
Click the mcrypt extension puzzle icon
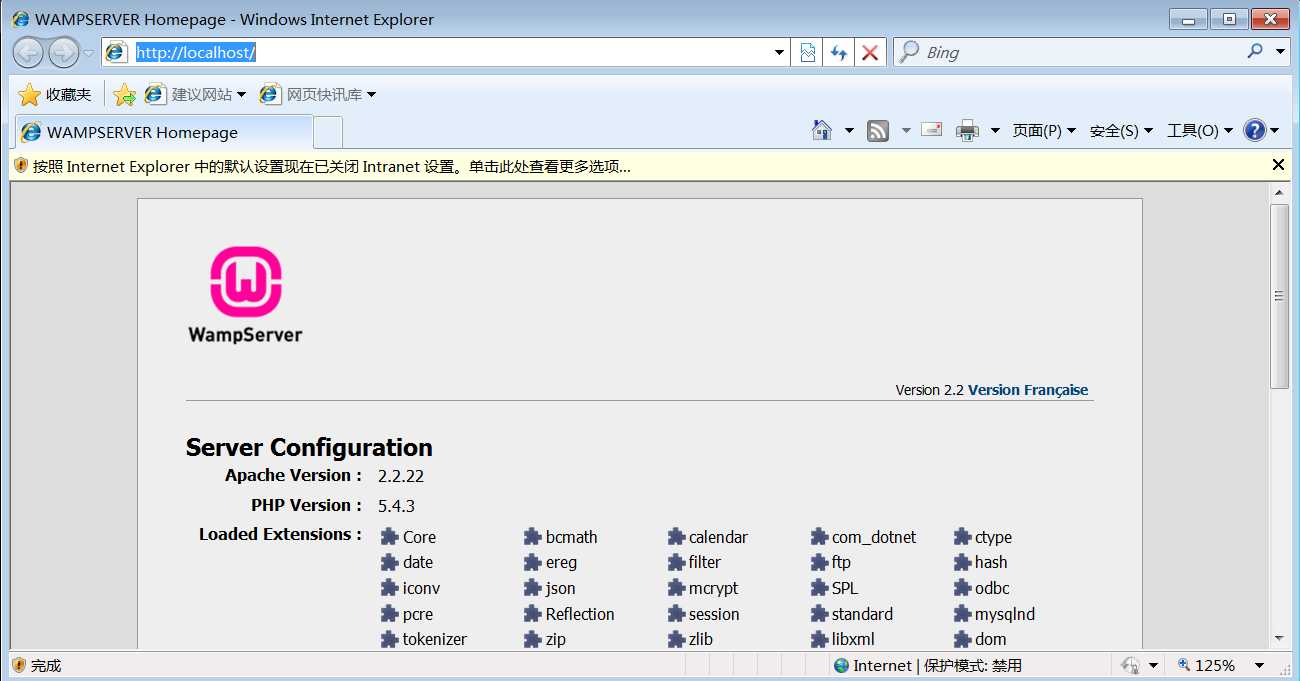pyautogui.click(x=675, y=588)
